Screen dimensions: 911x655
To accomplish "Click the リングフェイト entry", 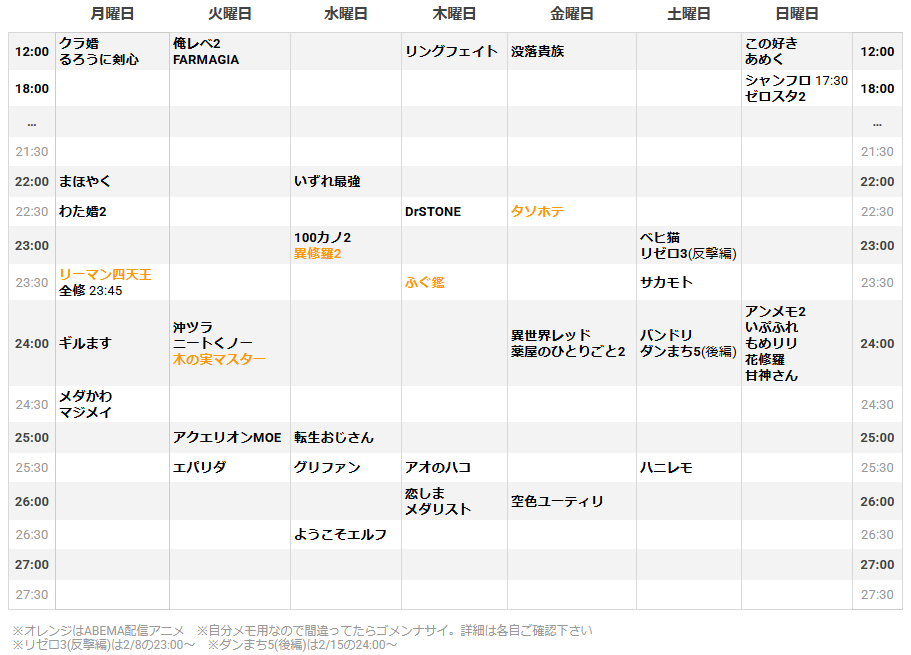I will click(451, 51).
